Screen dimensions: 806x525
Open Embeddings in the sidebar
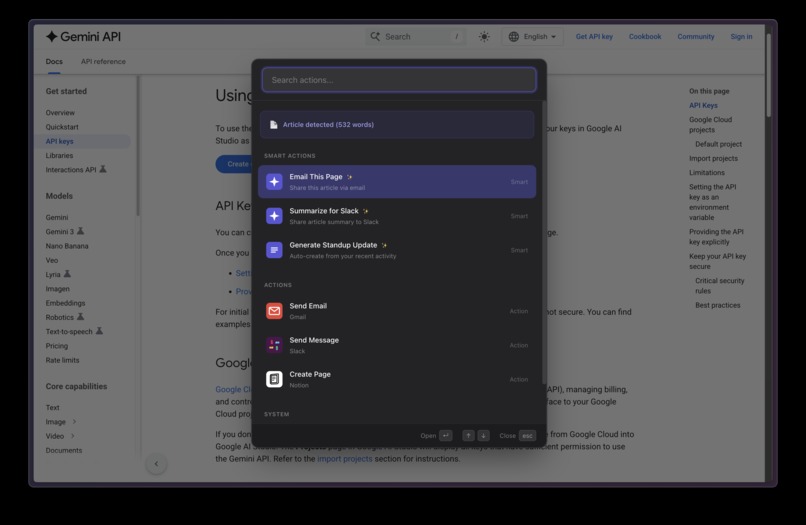[x=65, y=303]
